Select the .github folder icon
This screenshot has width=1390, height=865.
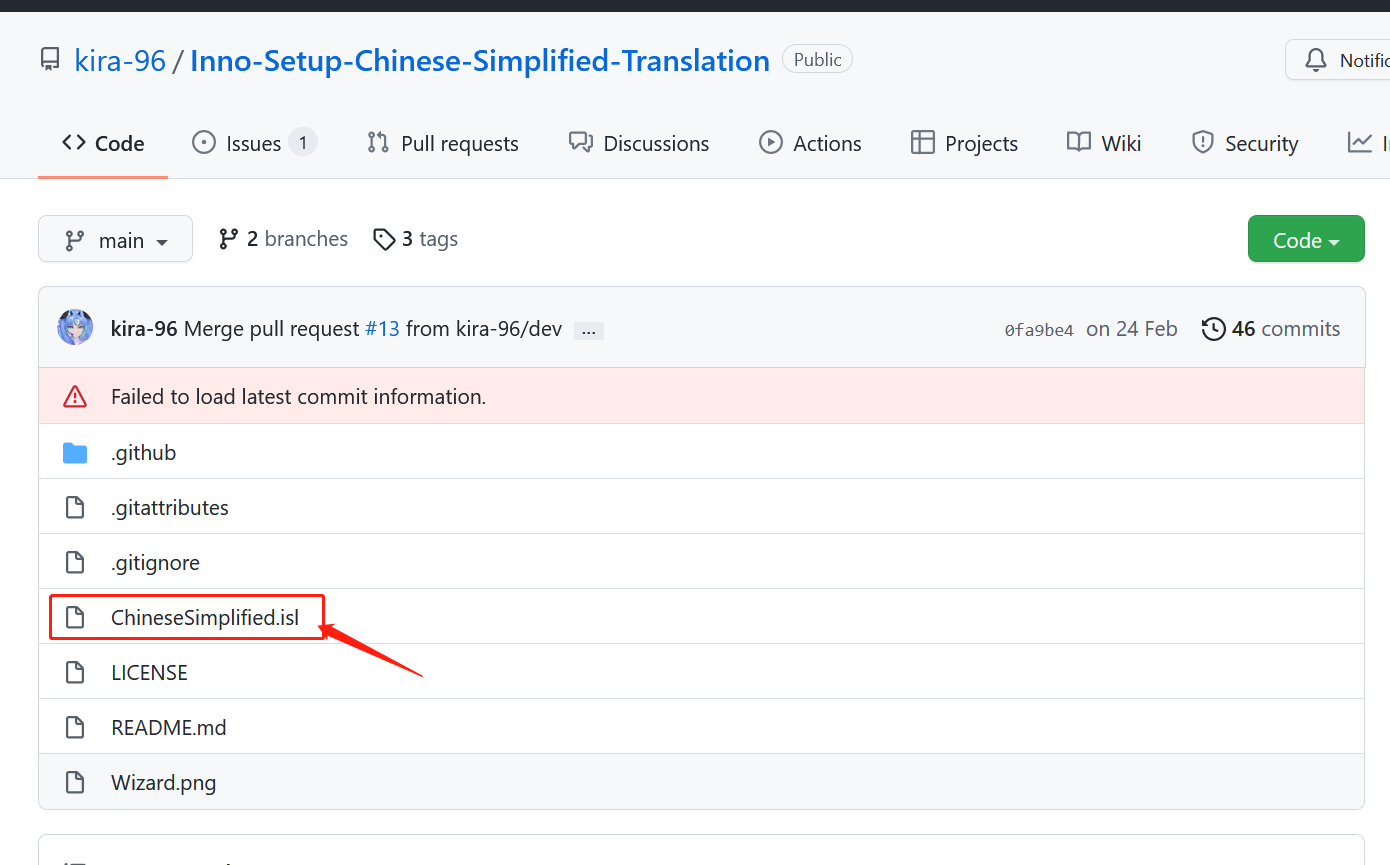[75, 452]
